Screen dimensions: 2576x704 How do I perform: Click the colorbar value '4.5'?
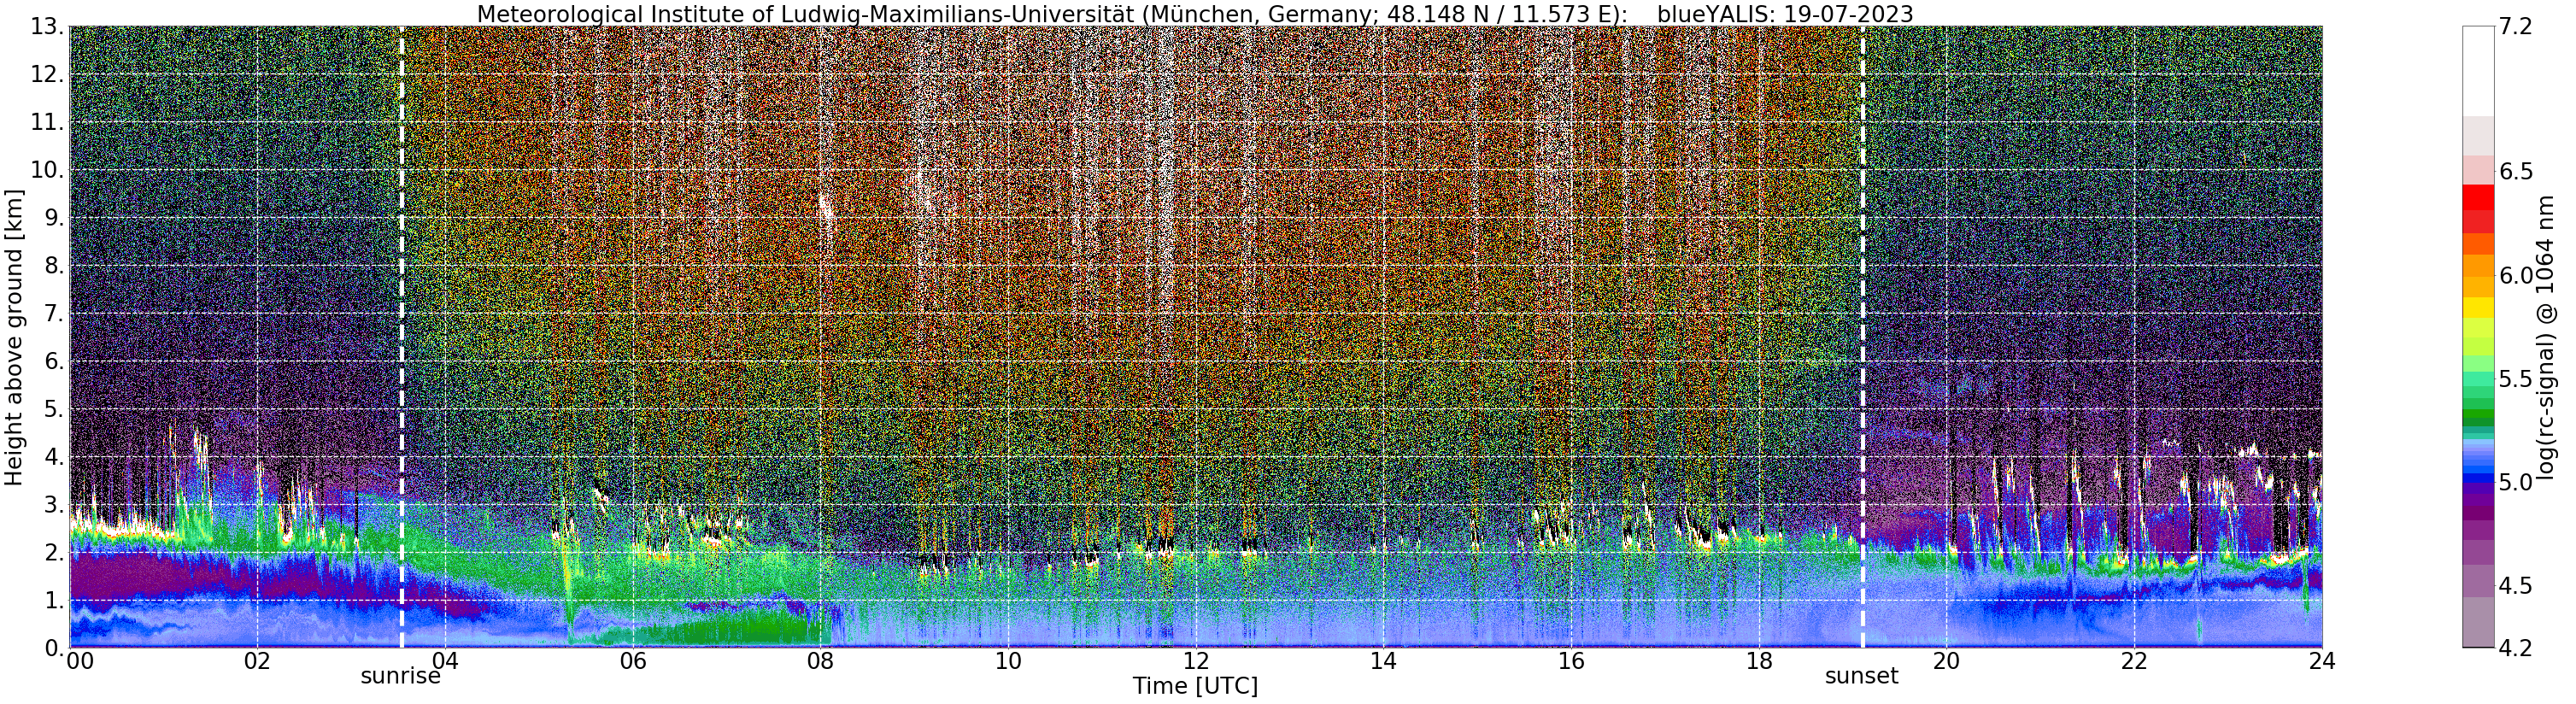click(2515, 586)
